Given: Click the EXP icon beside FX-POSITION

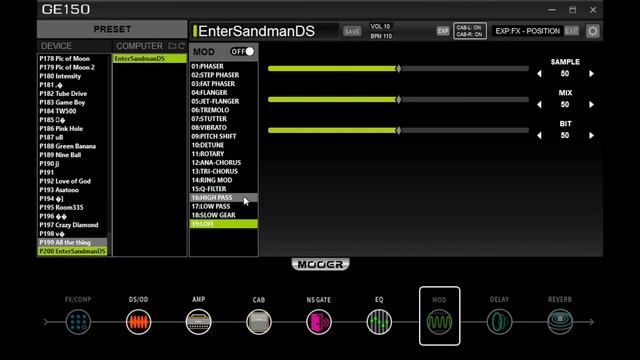Looking at the screenshot, I should coord(571,31).
